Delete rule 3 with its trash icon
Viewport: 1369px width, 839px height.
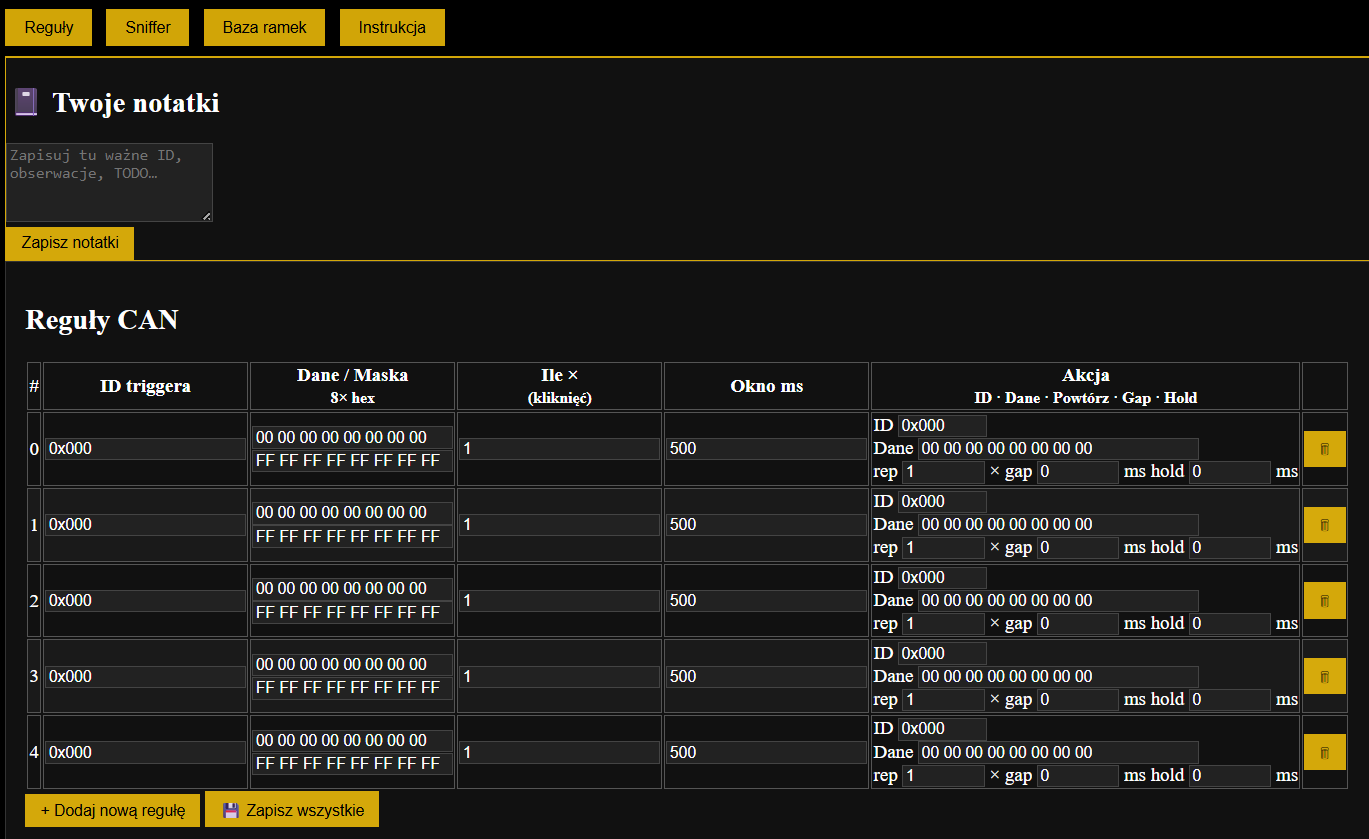(1325, 677)
